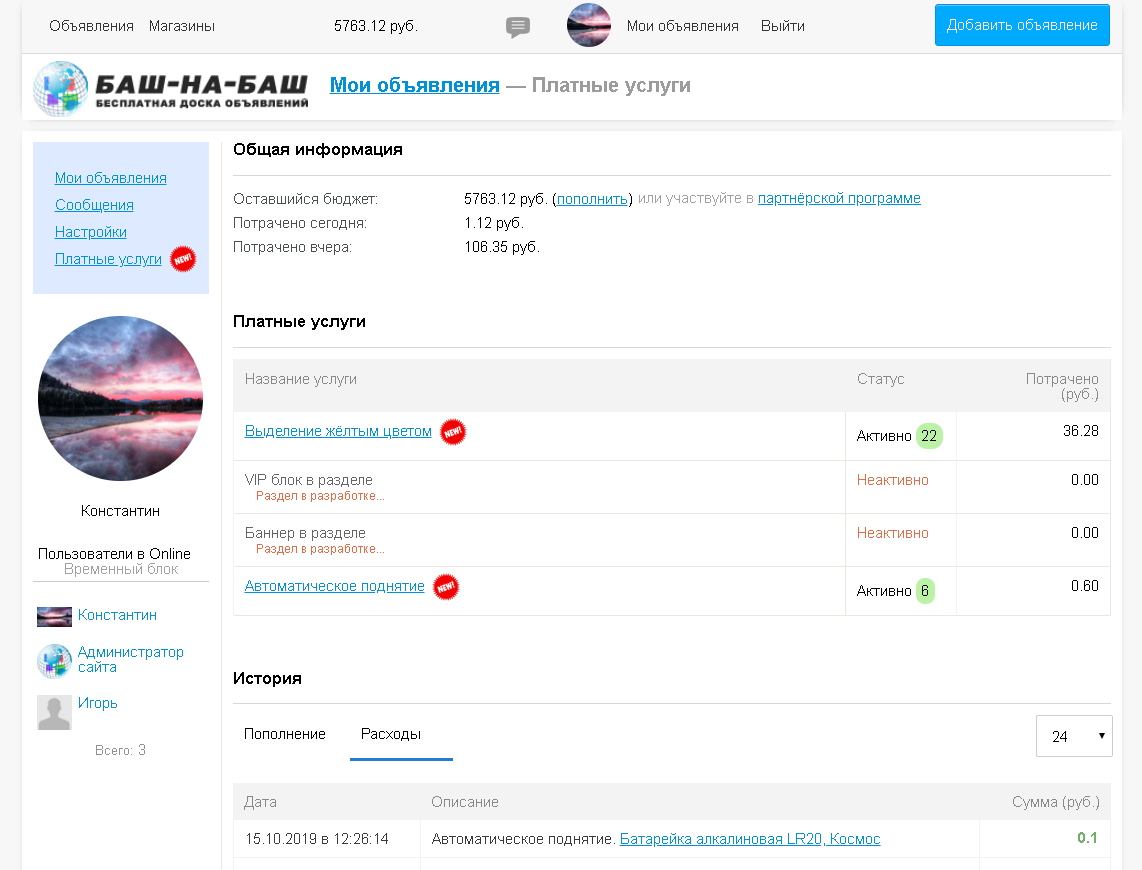
Task: Click the Название услуги column header
Action: click(301, 379)
